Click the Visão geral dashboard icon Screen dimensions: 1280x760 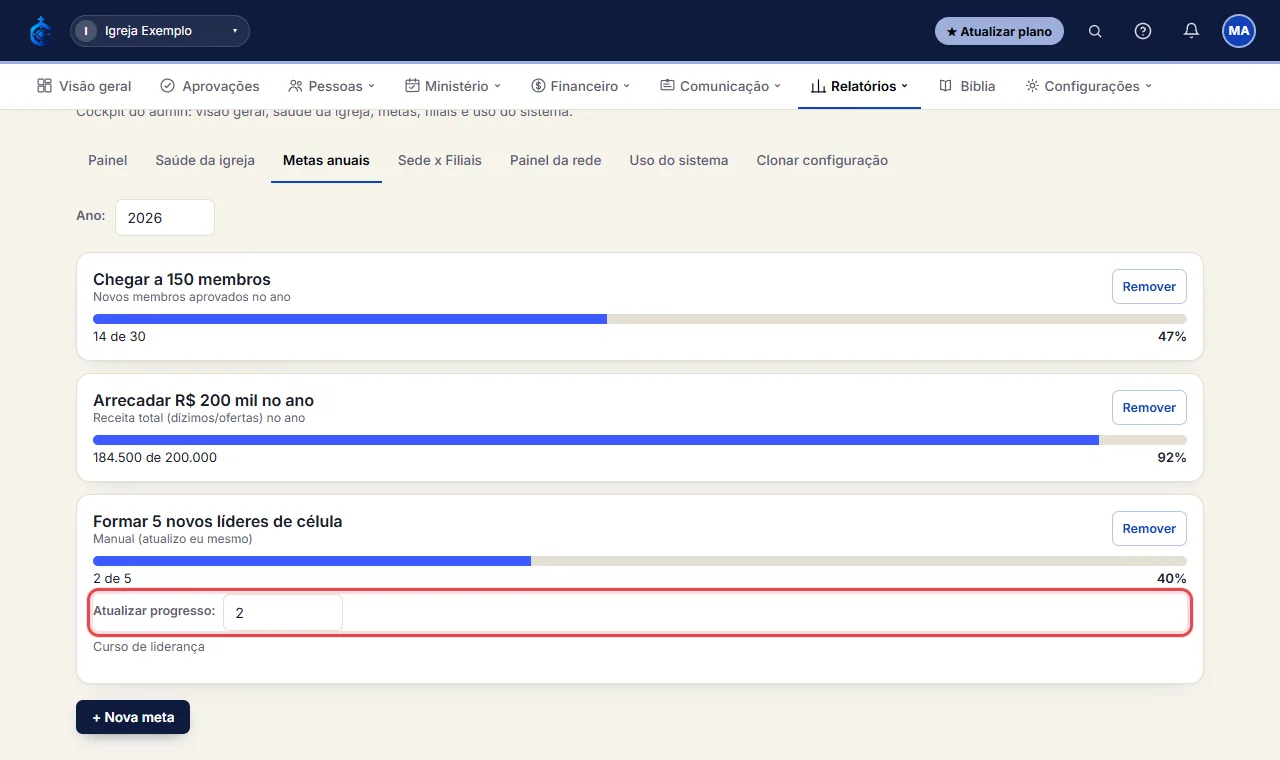click(44, 86)
